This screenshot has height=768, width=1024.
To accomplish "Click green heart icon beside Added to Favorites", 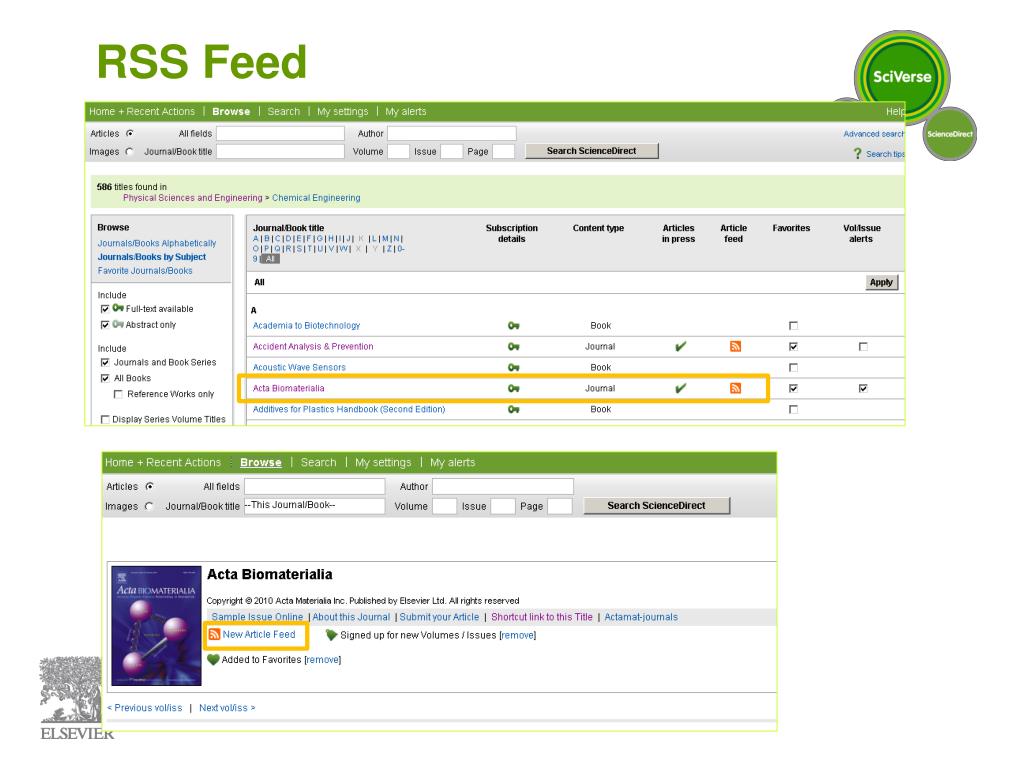I will pyautogui.click(x=213, y=660).
